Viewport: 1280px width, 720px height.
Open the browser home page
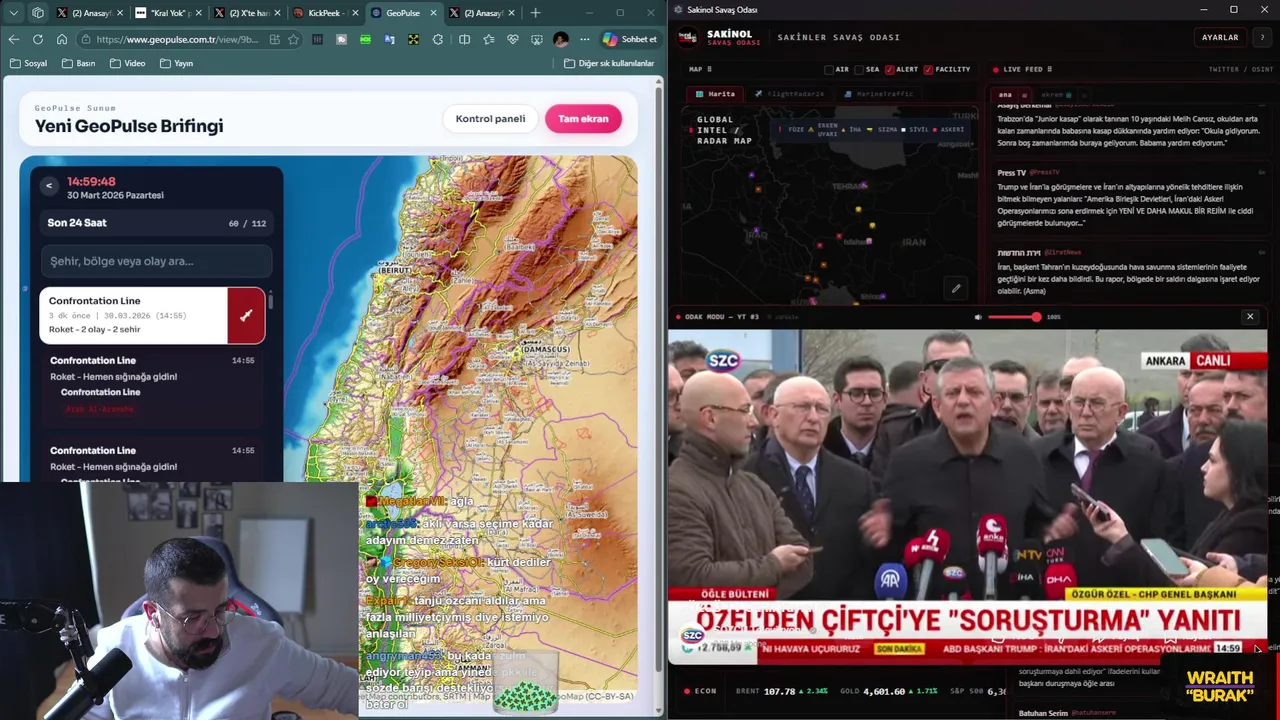[61, 39]
